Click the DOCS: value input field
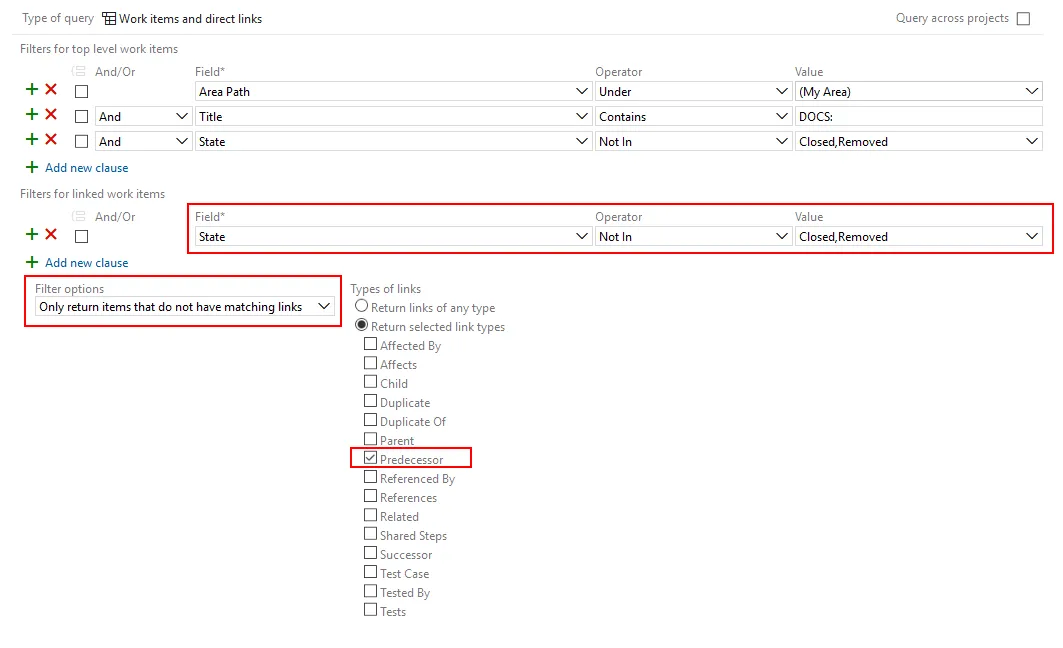 [x=919, y=117]
